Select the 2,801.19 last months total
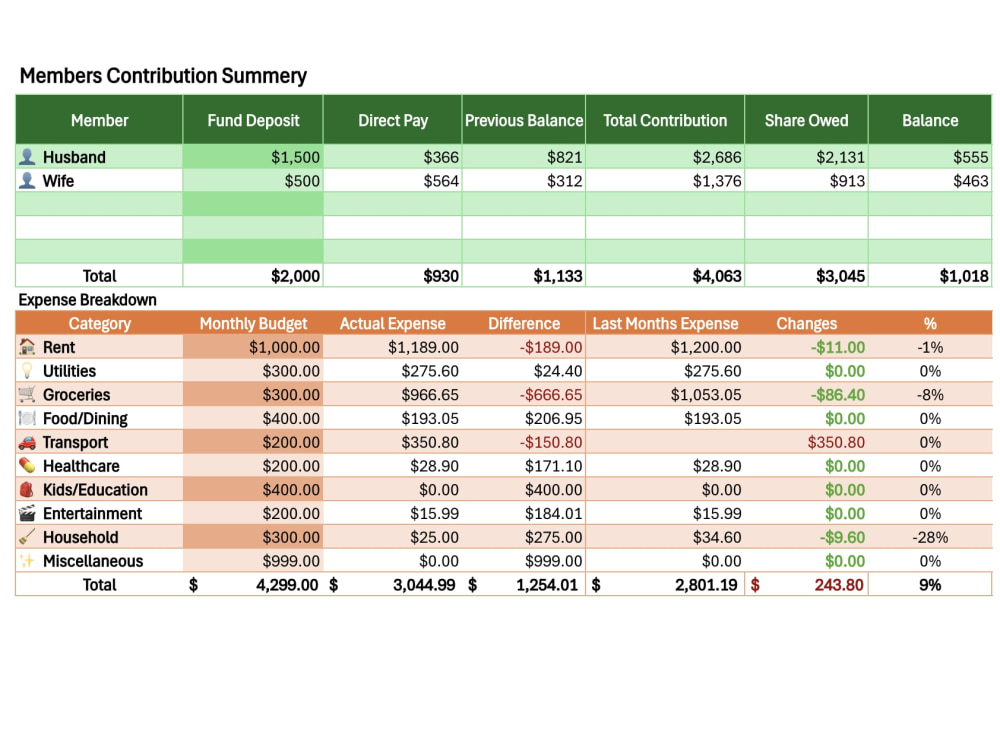 click(x=665, y=585)
